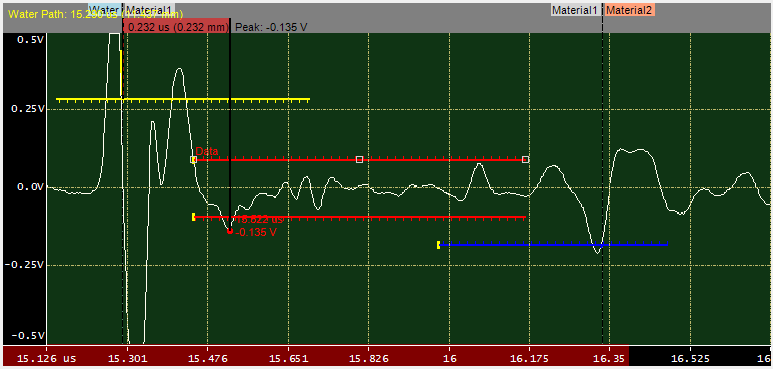Click the 16.525 time axis label

tap(691, 358)
